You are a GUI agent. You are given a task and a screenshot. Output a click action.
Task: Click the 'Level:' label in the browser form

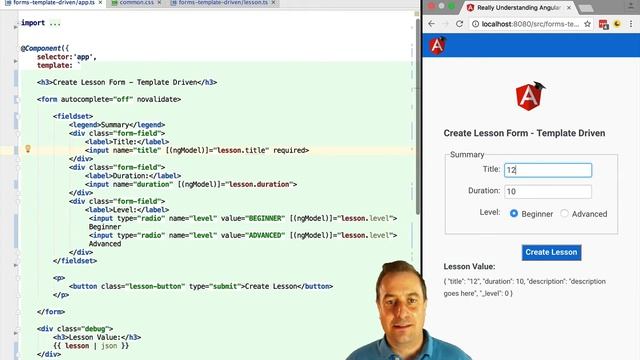pyautogui.click(x=490, y=212)
